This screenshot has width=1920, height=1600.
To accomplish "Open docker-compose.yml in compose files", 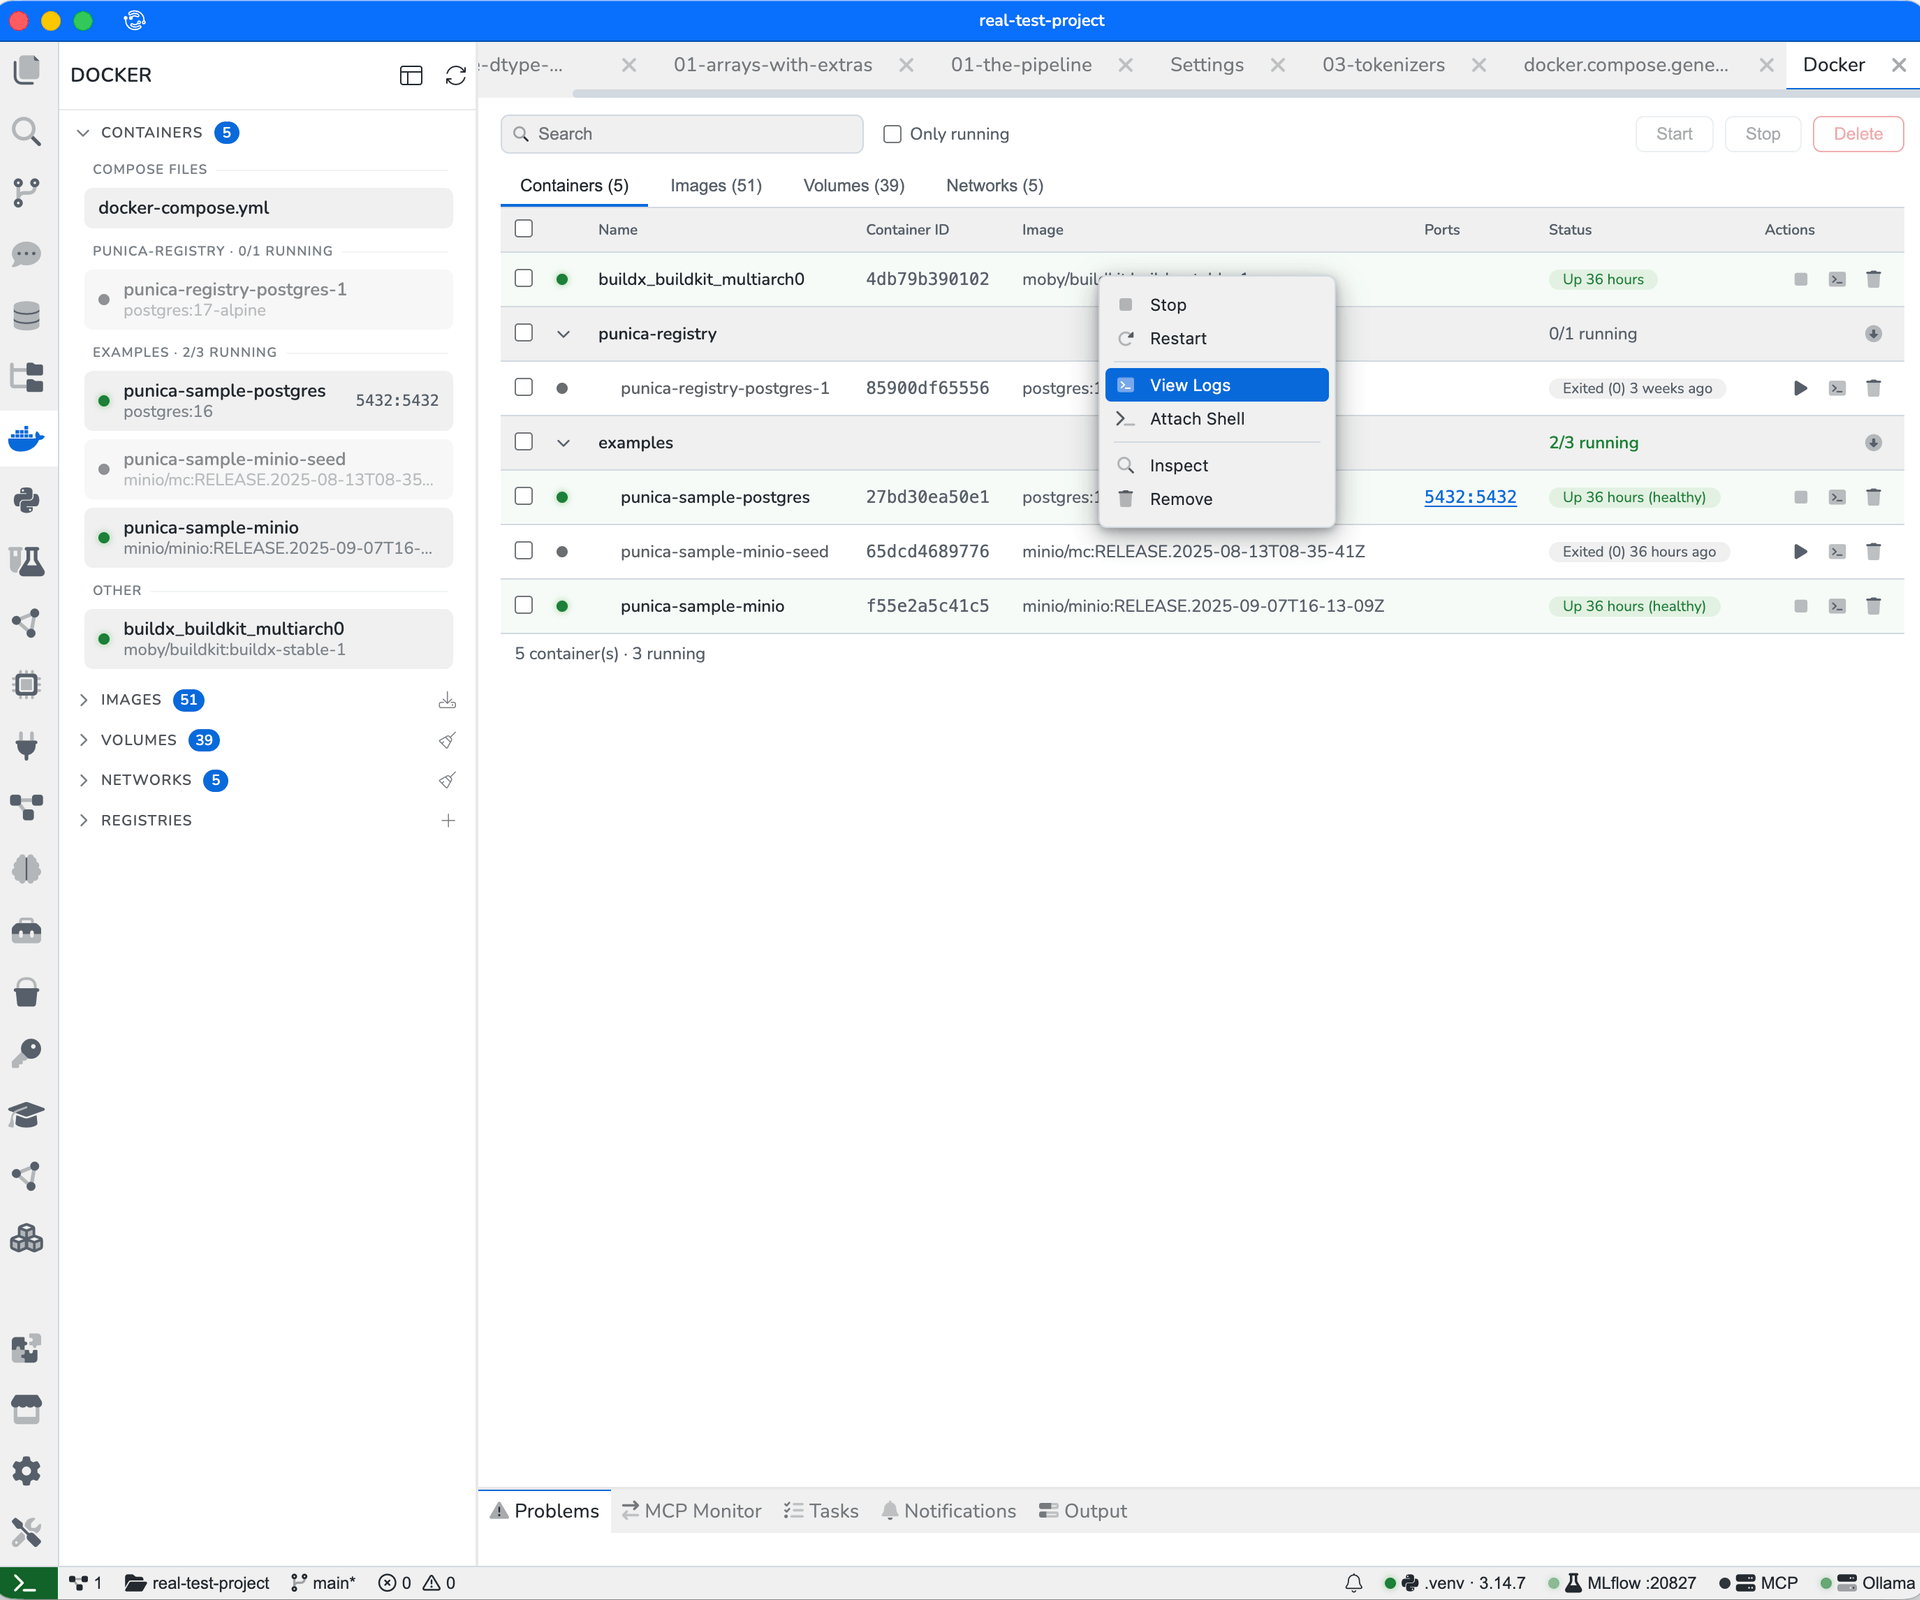I will (x=268, y=208).
